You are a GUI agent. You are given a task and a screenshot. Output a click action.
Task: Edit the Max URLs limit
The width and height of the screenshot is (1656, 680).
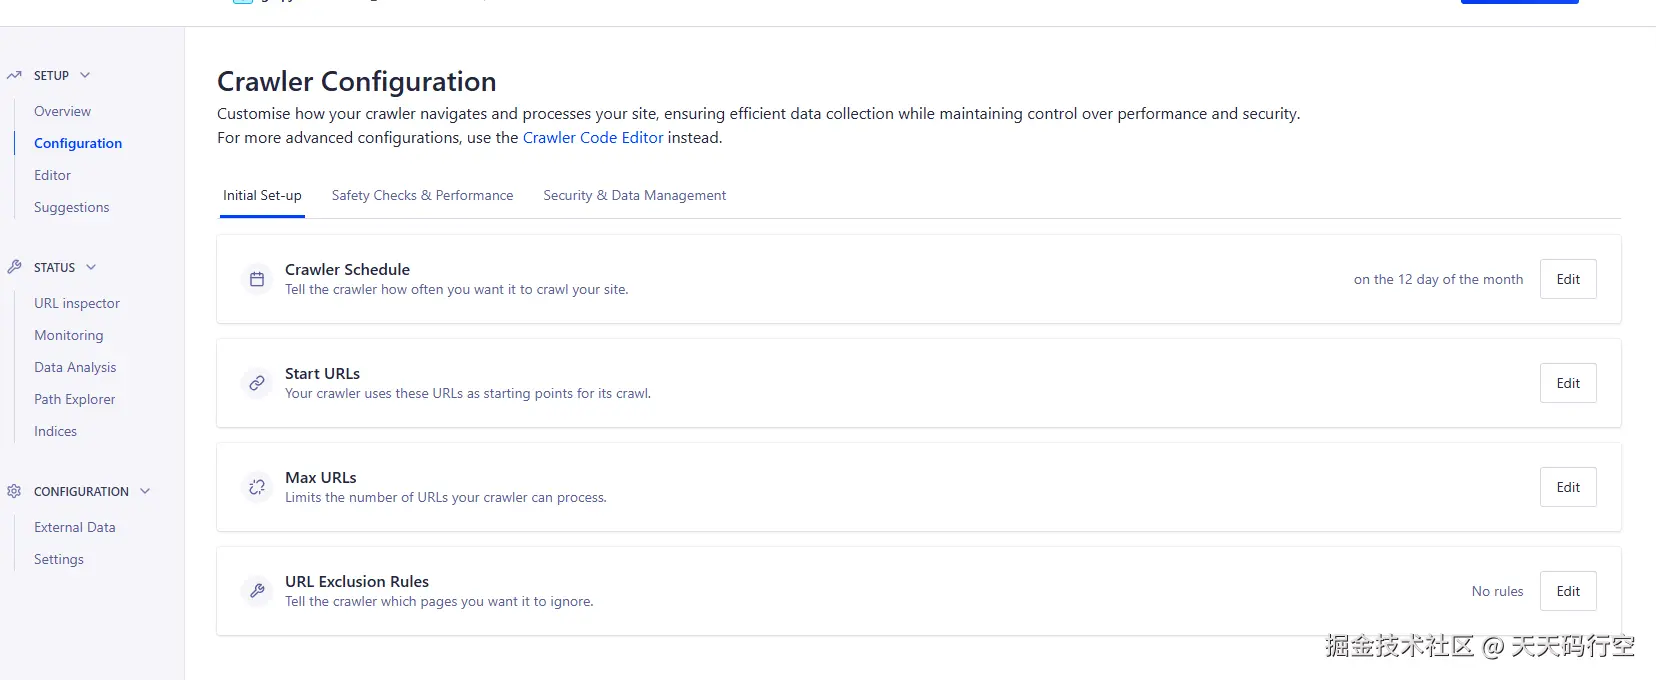1567,487
